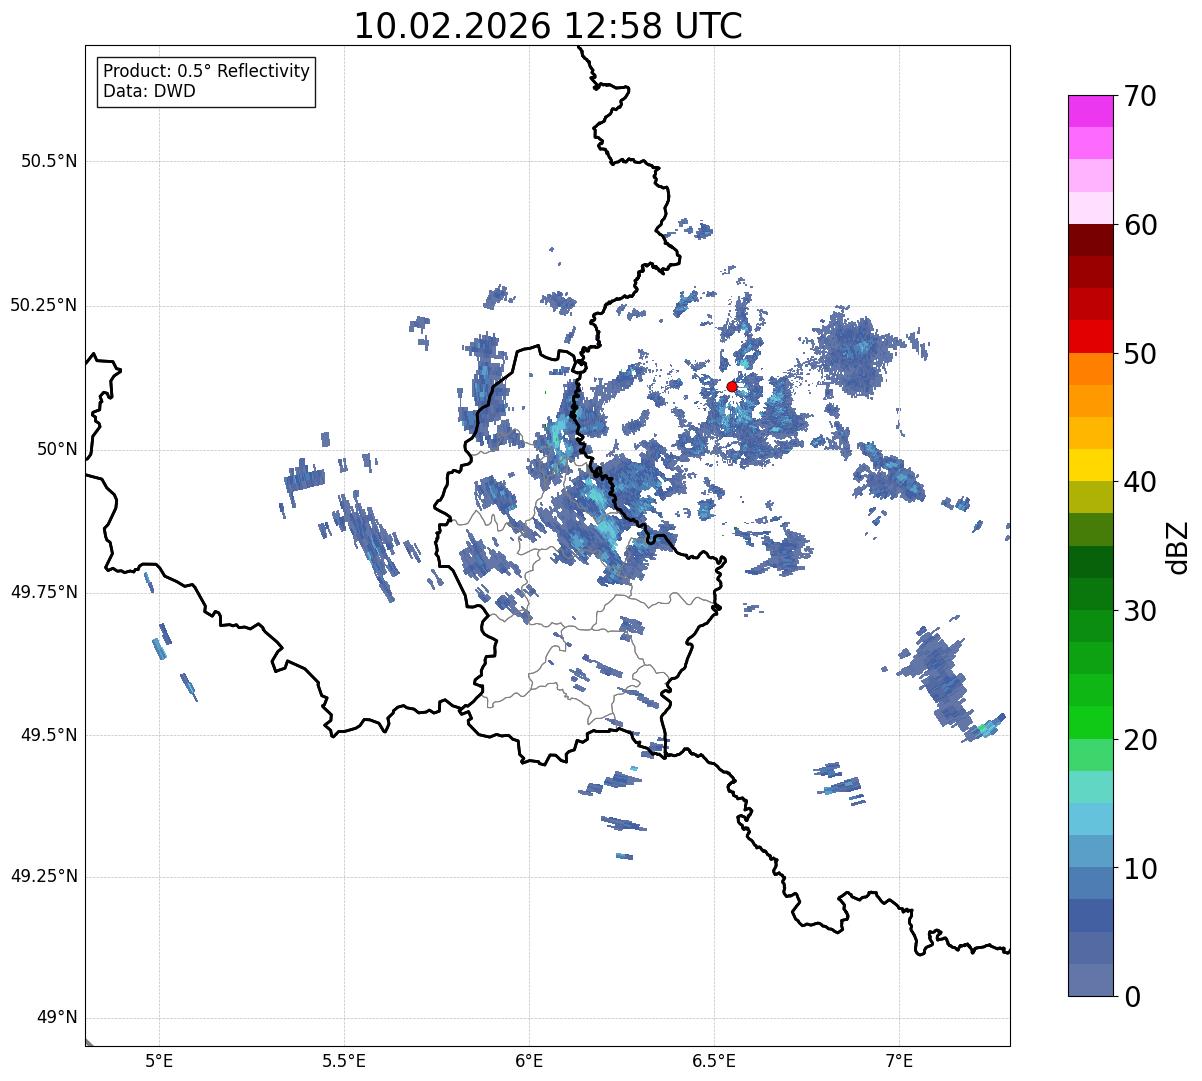Image resolution: width=1202 pixels, height=1081 pixels.
Task: Click the bright green 20 dBZ color segment
Action: pos(1090,723)
